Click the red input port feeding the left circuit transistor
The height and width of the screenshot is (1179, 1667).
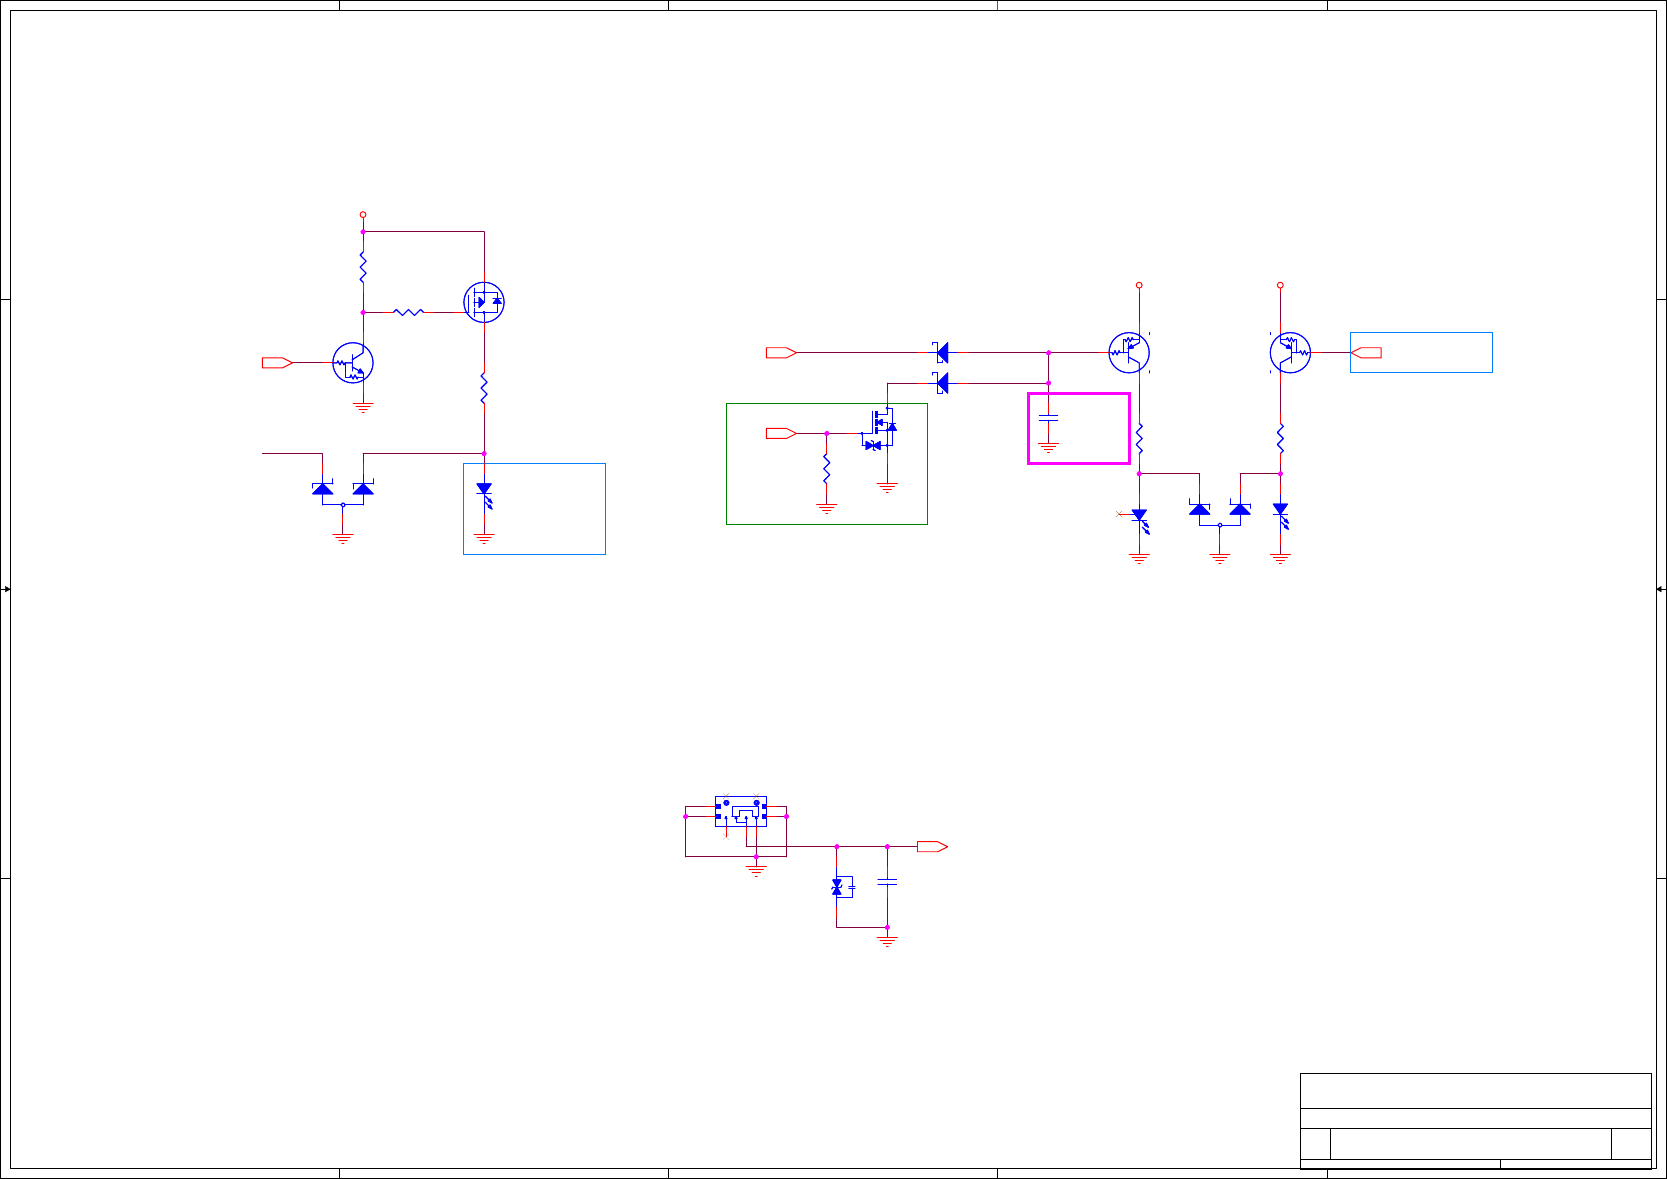277,362
